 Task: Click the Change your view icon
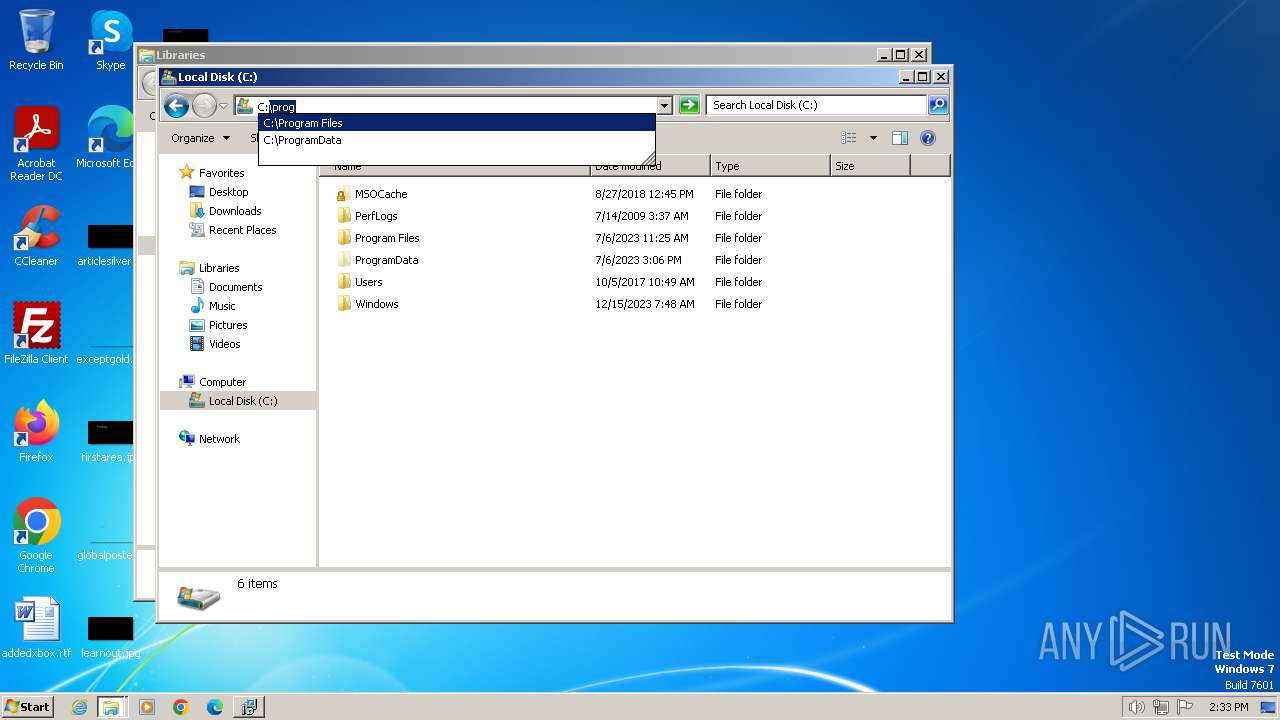click(x=849, y=138)
